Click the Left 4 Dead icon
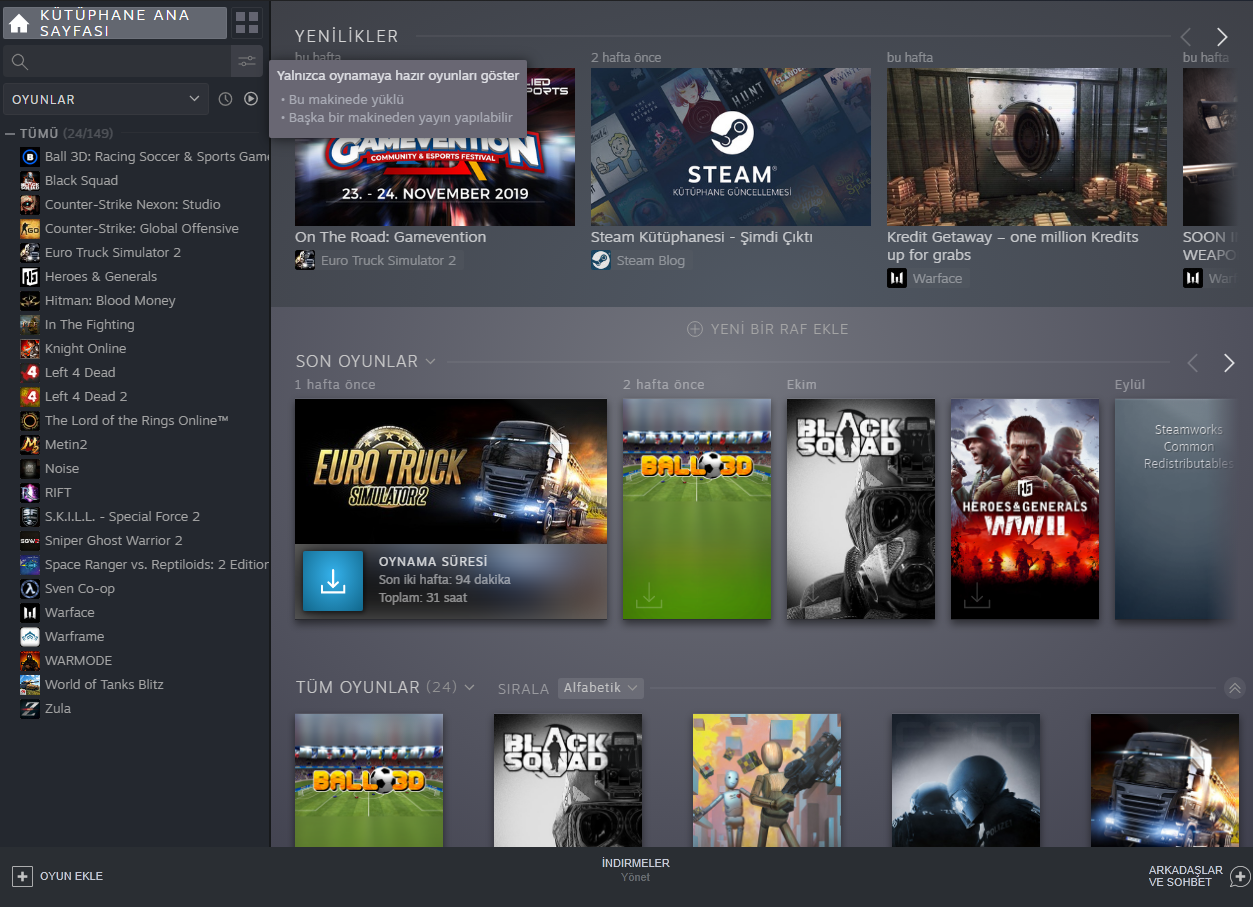Image resolution: width=1253 pixels, height=907 pixels. [30, 372]
